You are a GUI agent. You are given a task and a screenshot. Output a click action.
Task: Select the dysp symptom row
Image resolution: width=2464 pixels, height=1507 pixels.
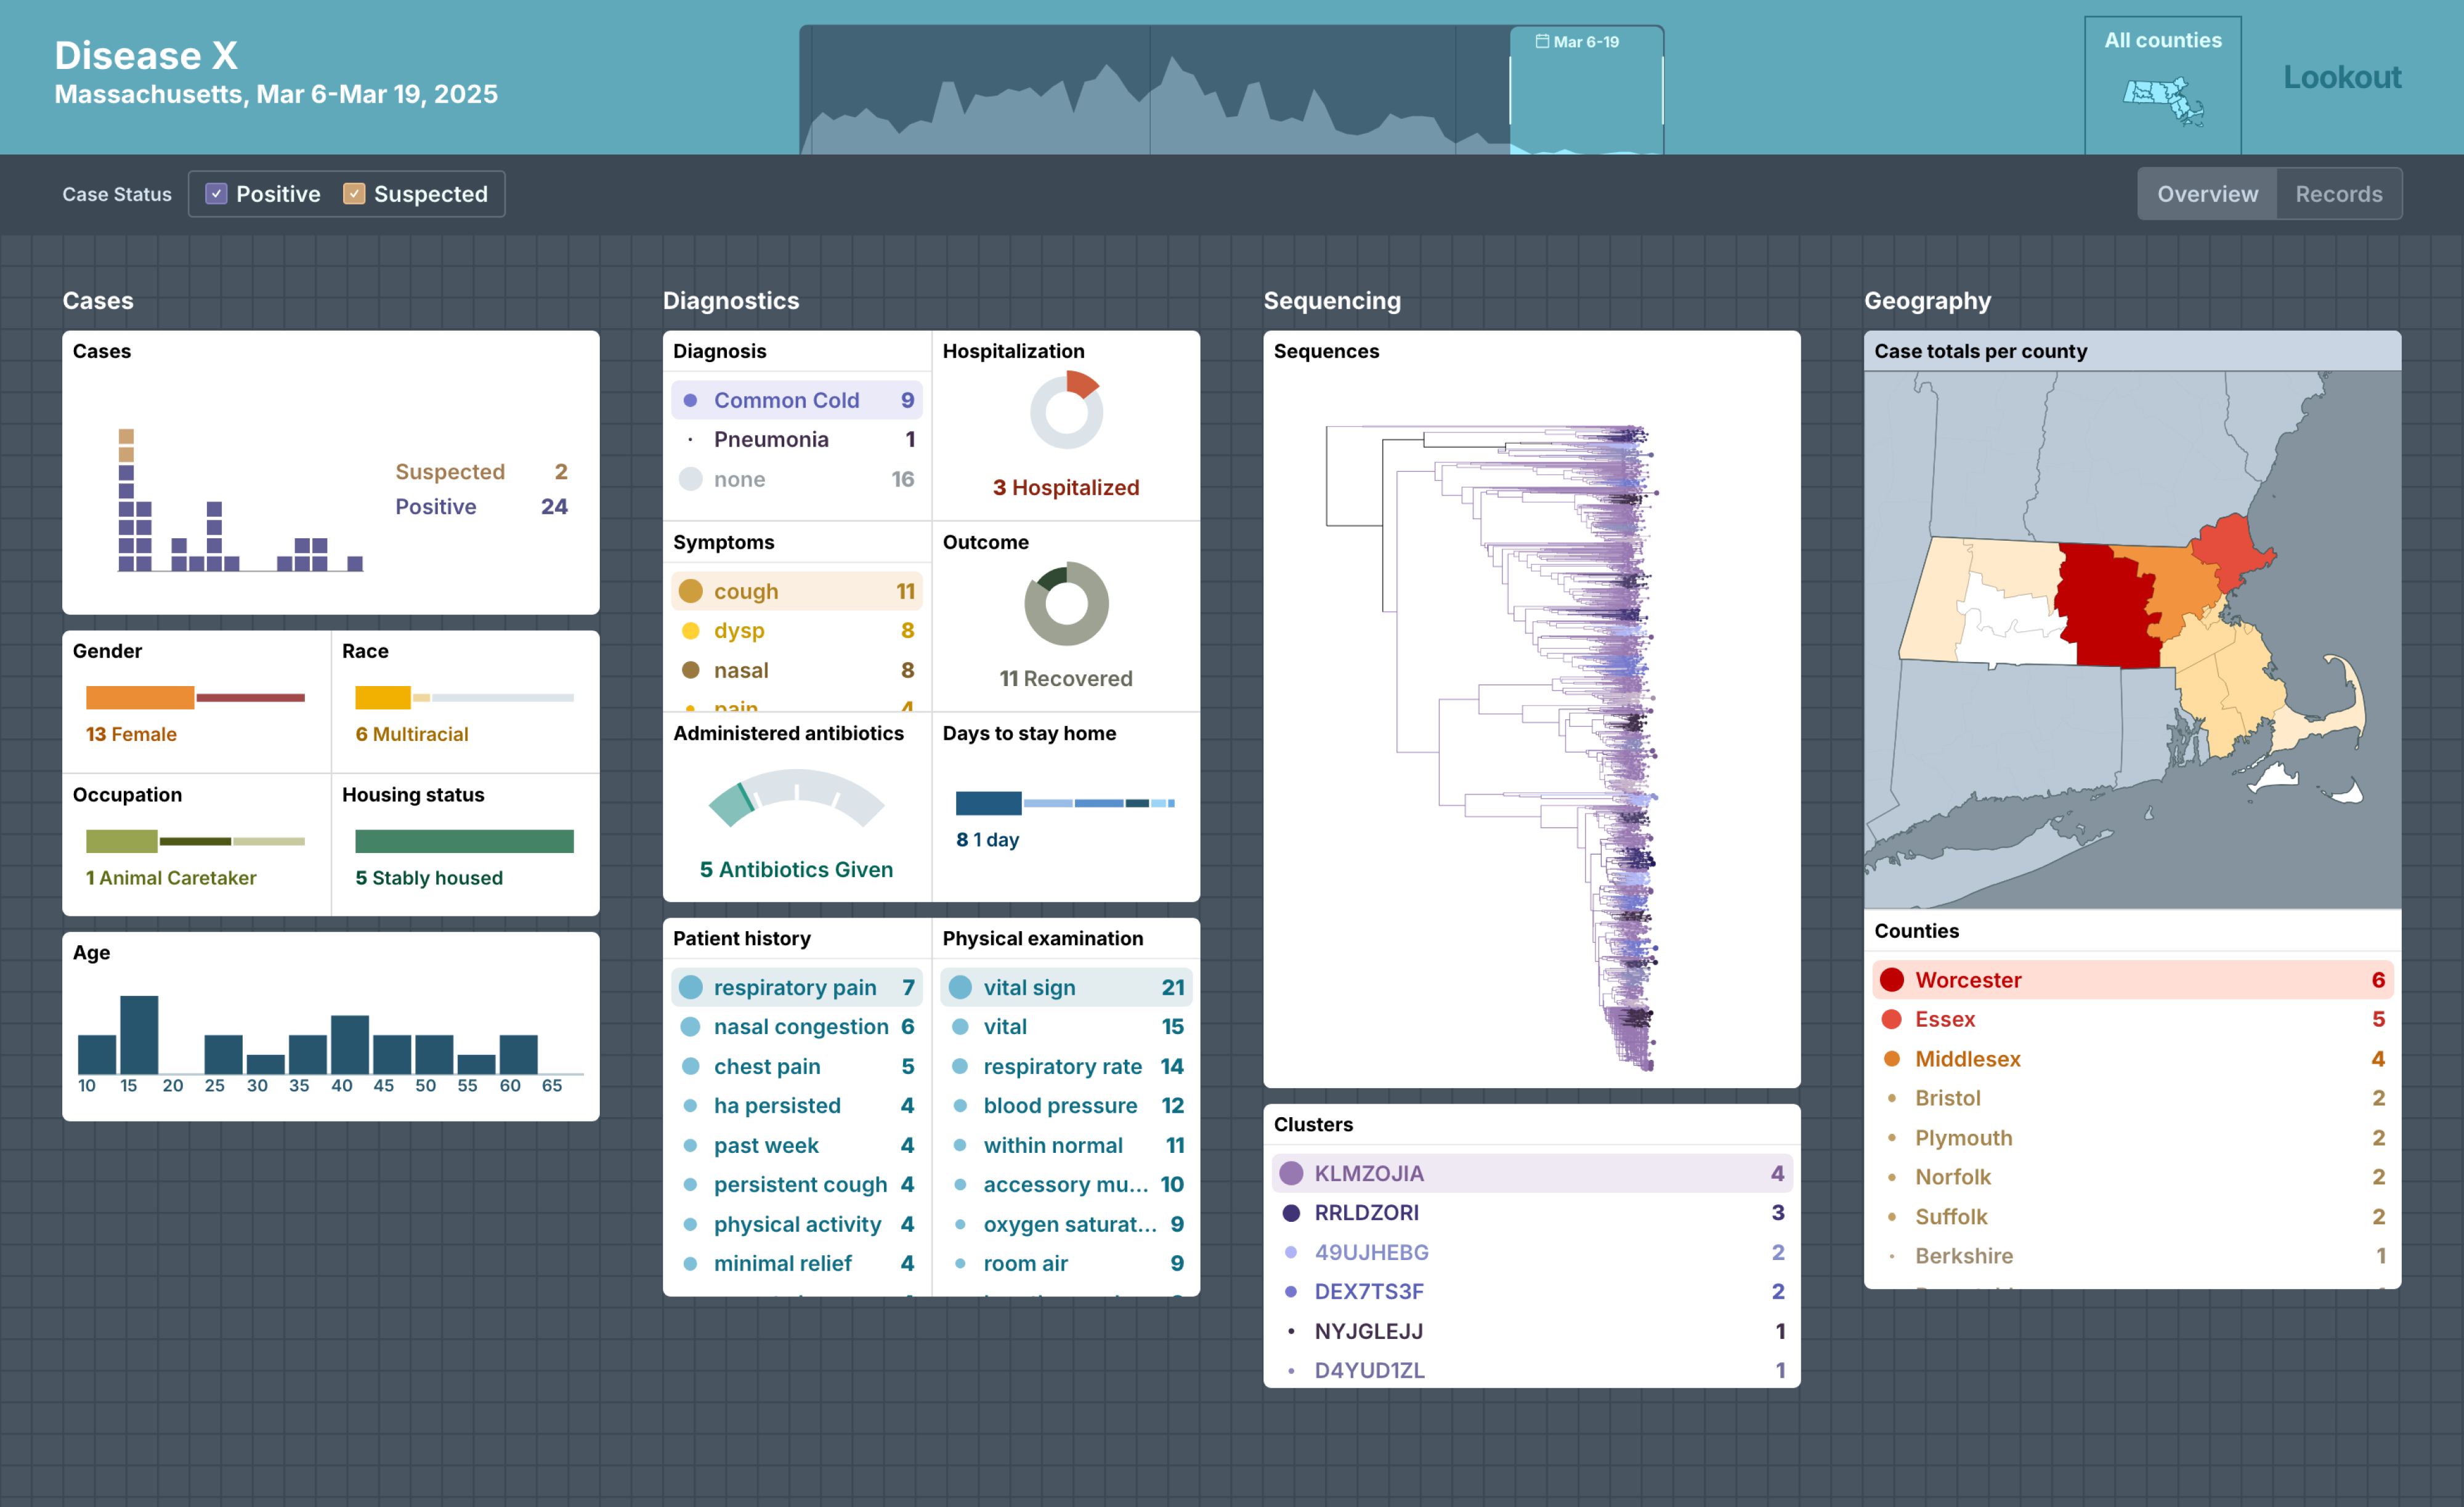tap(797, 630)
